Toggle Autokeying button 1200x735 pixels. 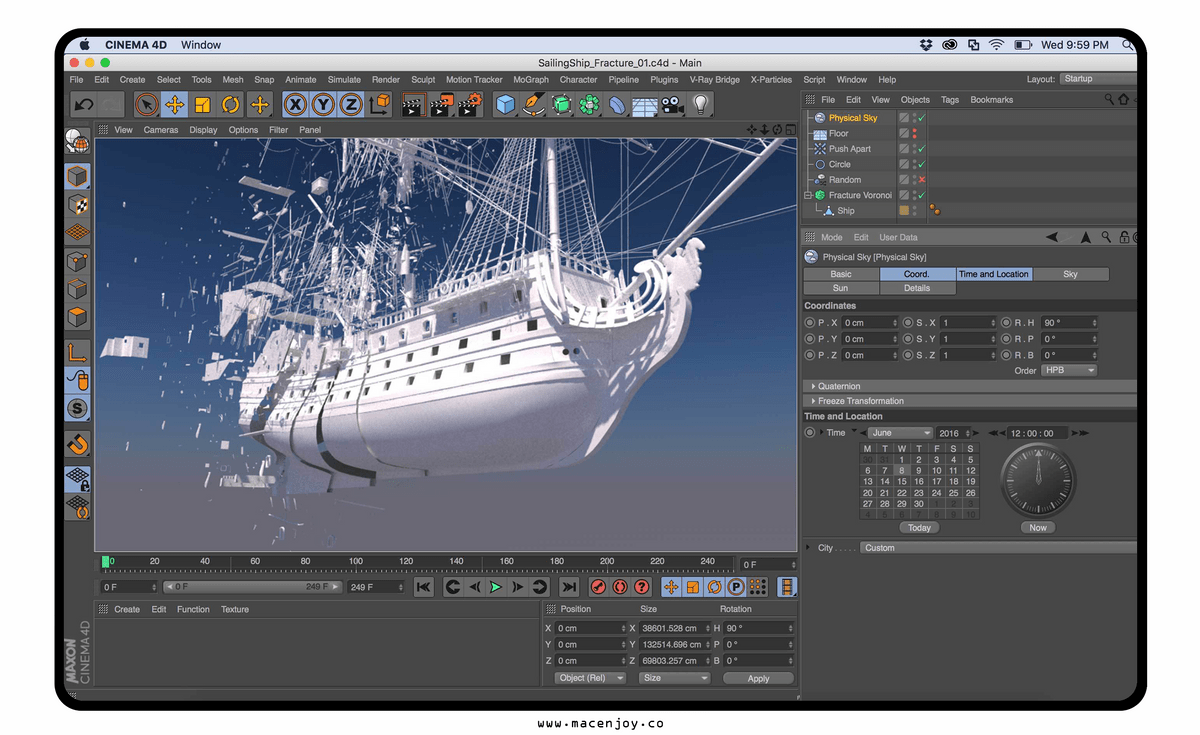[x=620, y=587]
